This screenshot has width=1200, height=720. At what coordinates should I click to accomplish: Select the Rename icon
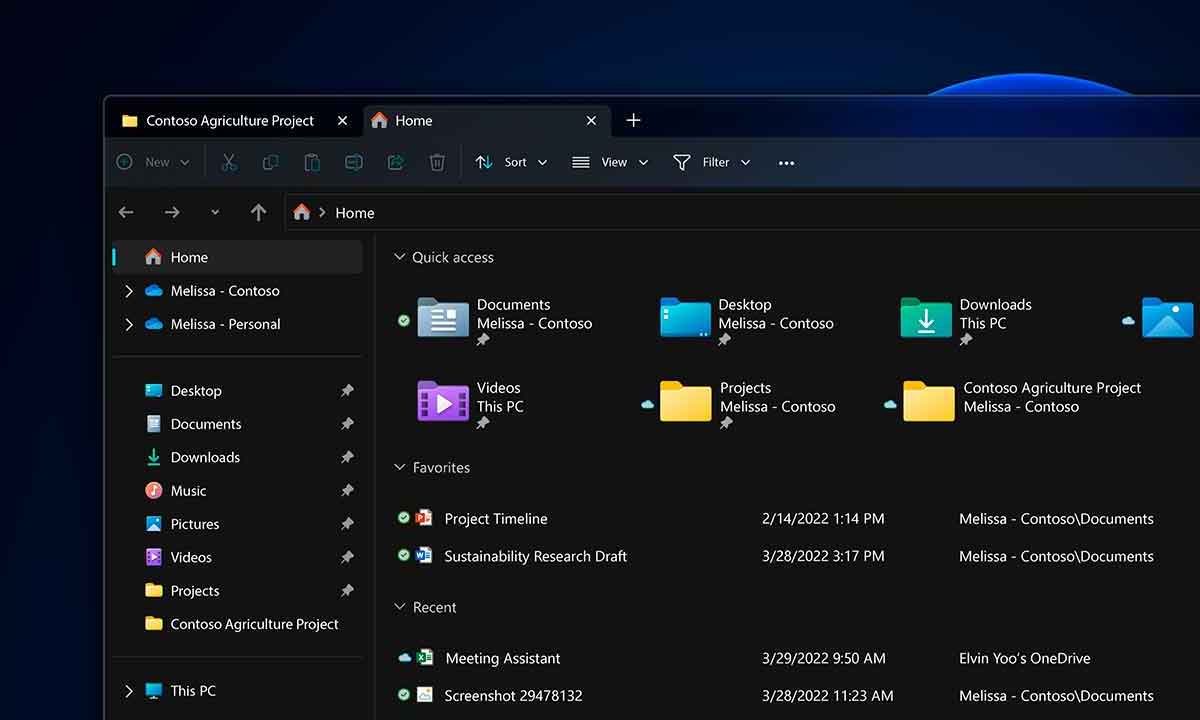click(354, 162)
